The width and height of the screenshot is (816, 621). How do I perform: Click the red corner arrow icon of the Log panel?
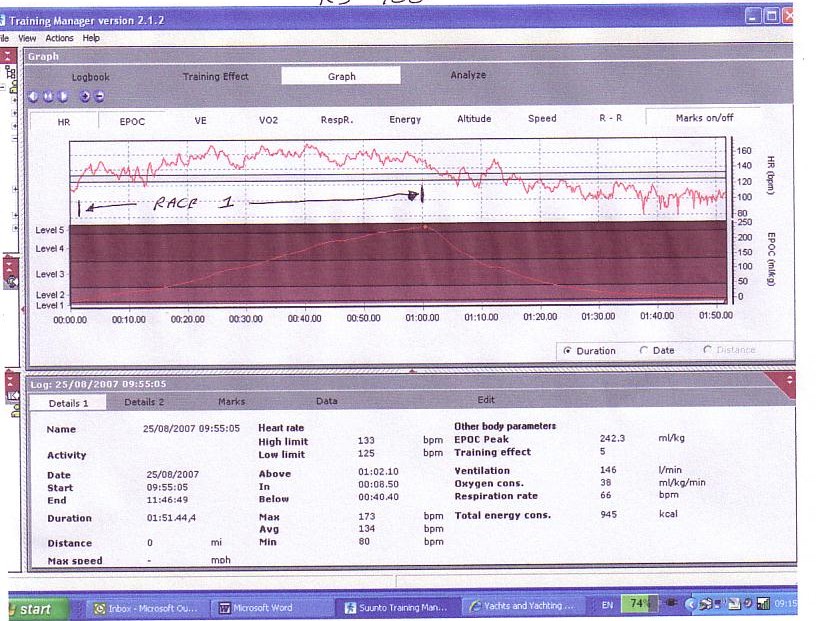784,382
